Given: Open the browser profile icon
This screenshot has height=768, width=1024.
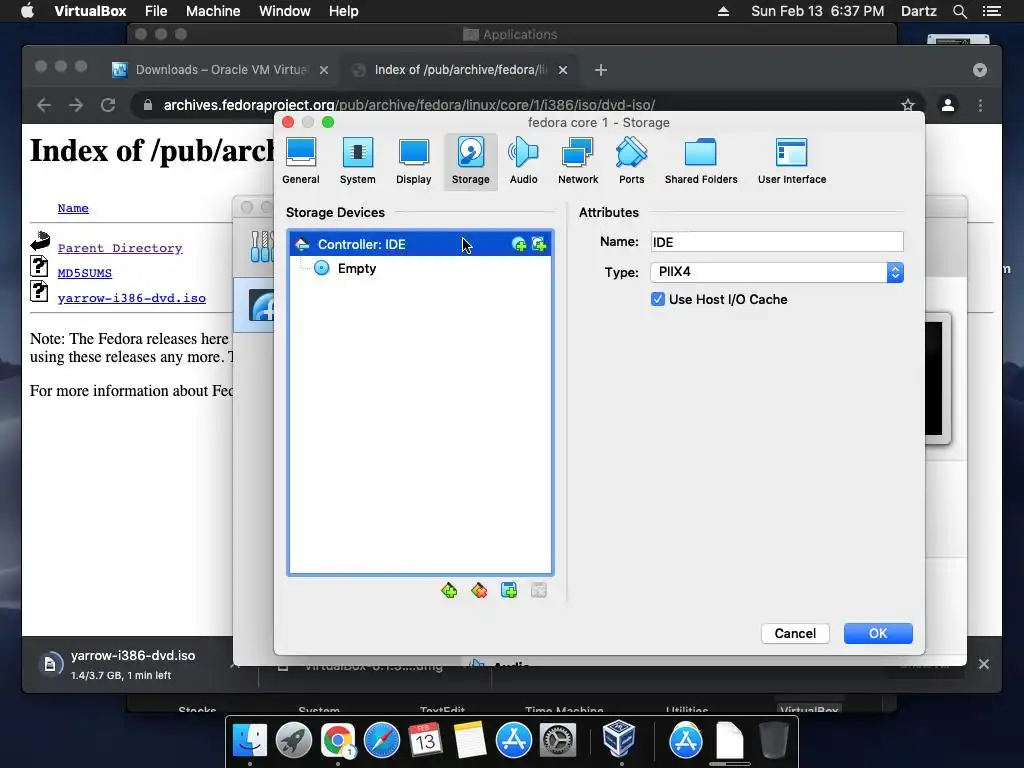Looking at the screenshot, I should click(948, 105).
